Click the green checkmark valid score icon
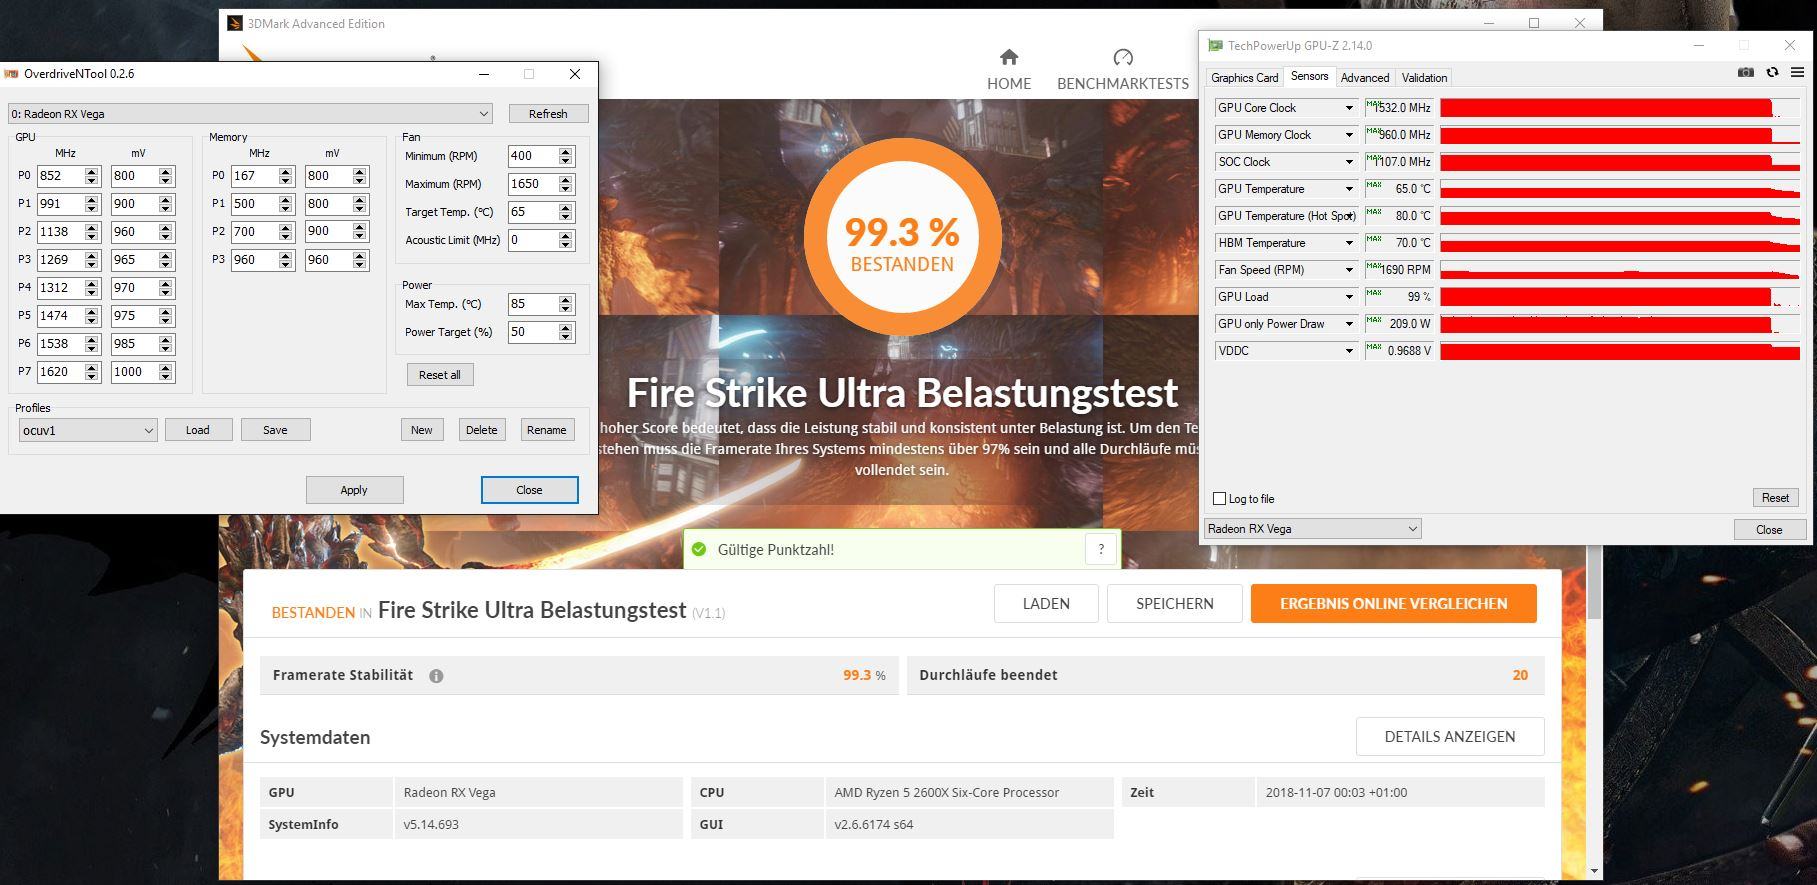This screenshot has height=885, width=1817. point(699,549)
